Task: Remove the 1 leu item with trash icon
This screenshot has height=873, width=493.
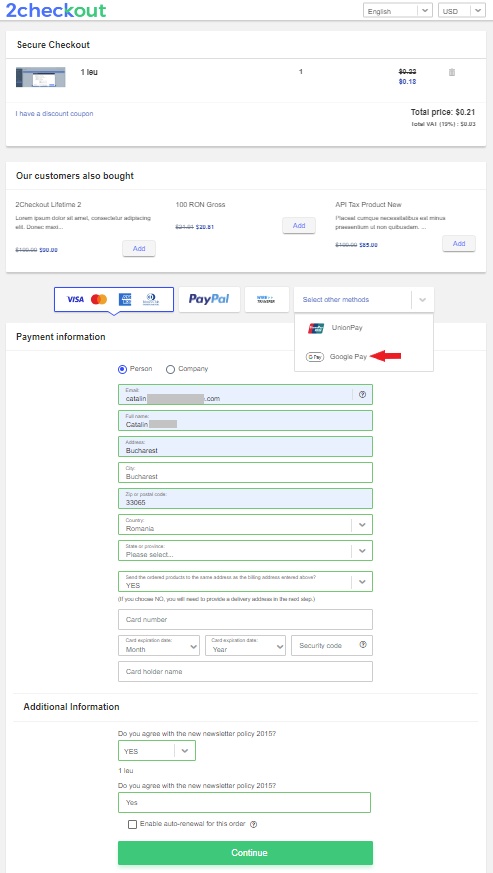Action: pyautogui.click(x=452, y=72)
